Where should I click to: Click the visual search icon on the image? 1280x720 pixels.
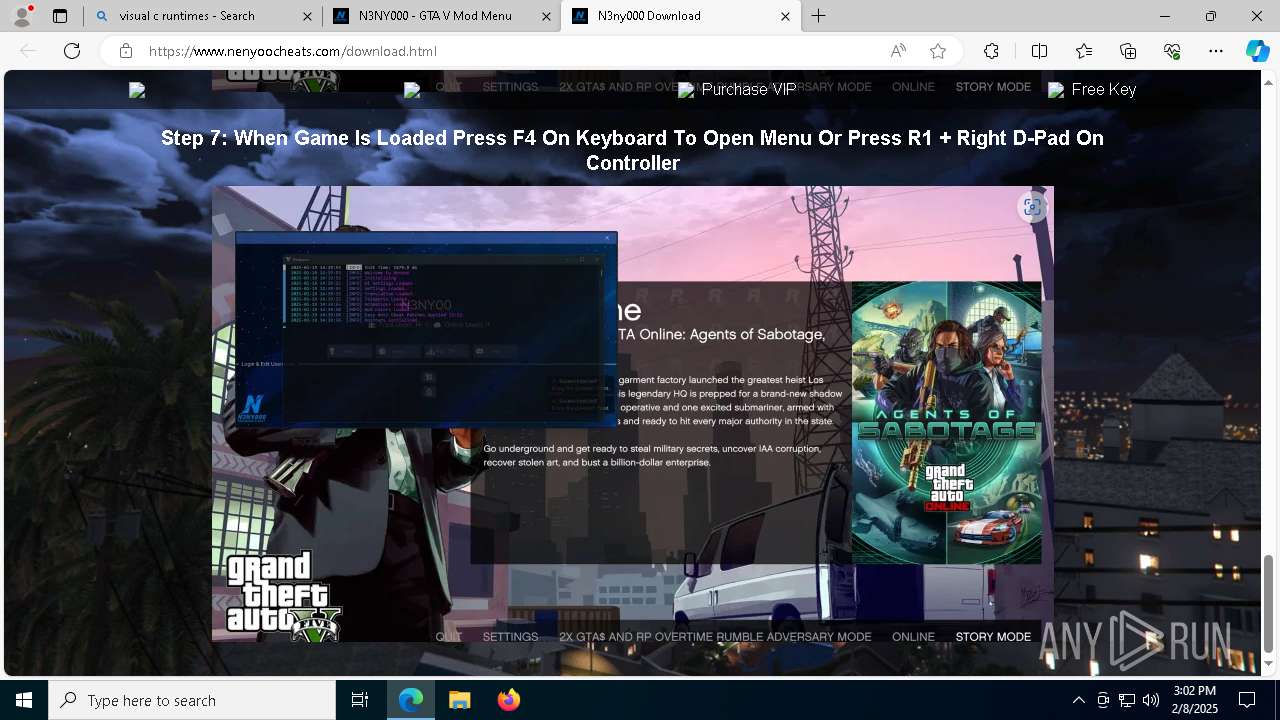click(1032, 207)
